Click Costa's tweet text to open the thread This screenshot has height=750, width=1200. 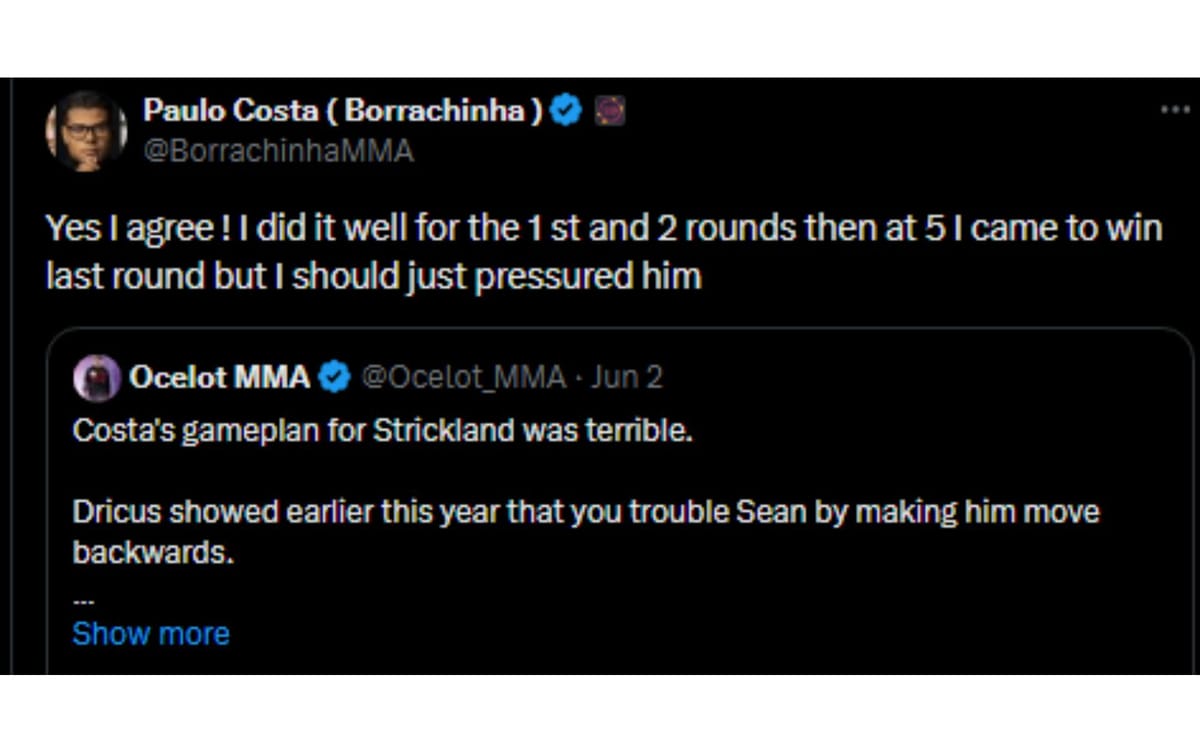point(600,228)
